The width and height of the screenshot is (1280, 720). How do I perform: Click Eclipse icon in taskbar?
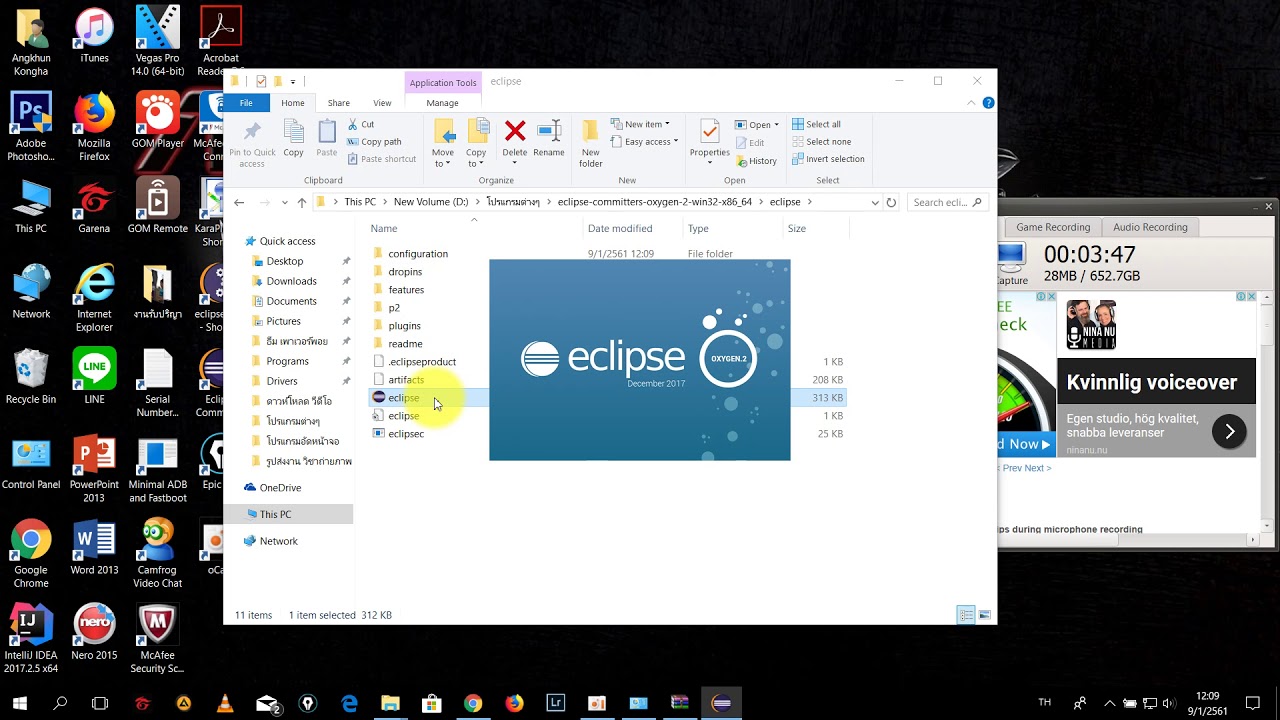point(721,703)
